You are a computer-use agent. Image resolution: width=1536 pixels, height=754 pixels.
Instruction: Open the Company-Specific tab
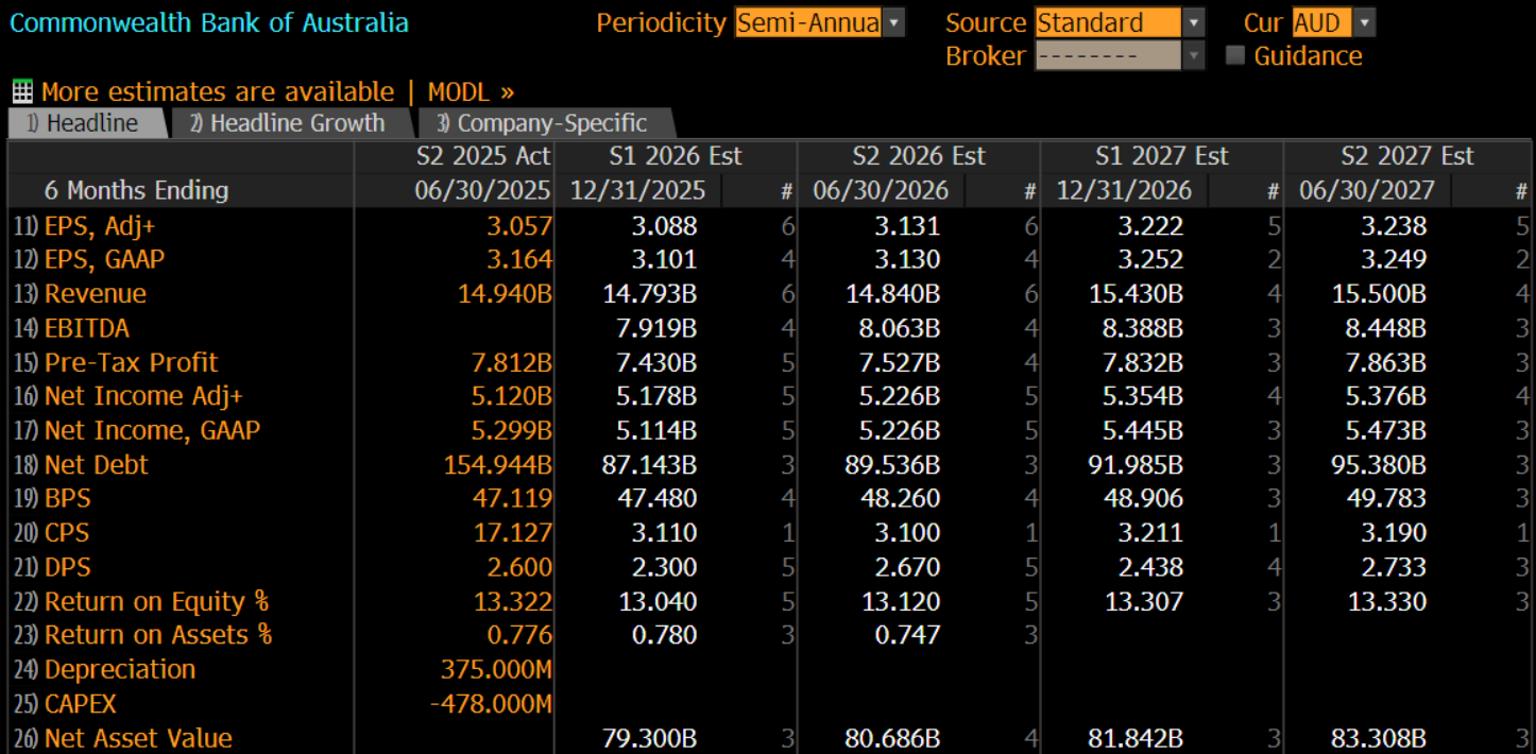[x=545, y=123]
